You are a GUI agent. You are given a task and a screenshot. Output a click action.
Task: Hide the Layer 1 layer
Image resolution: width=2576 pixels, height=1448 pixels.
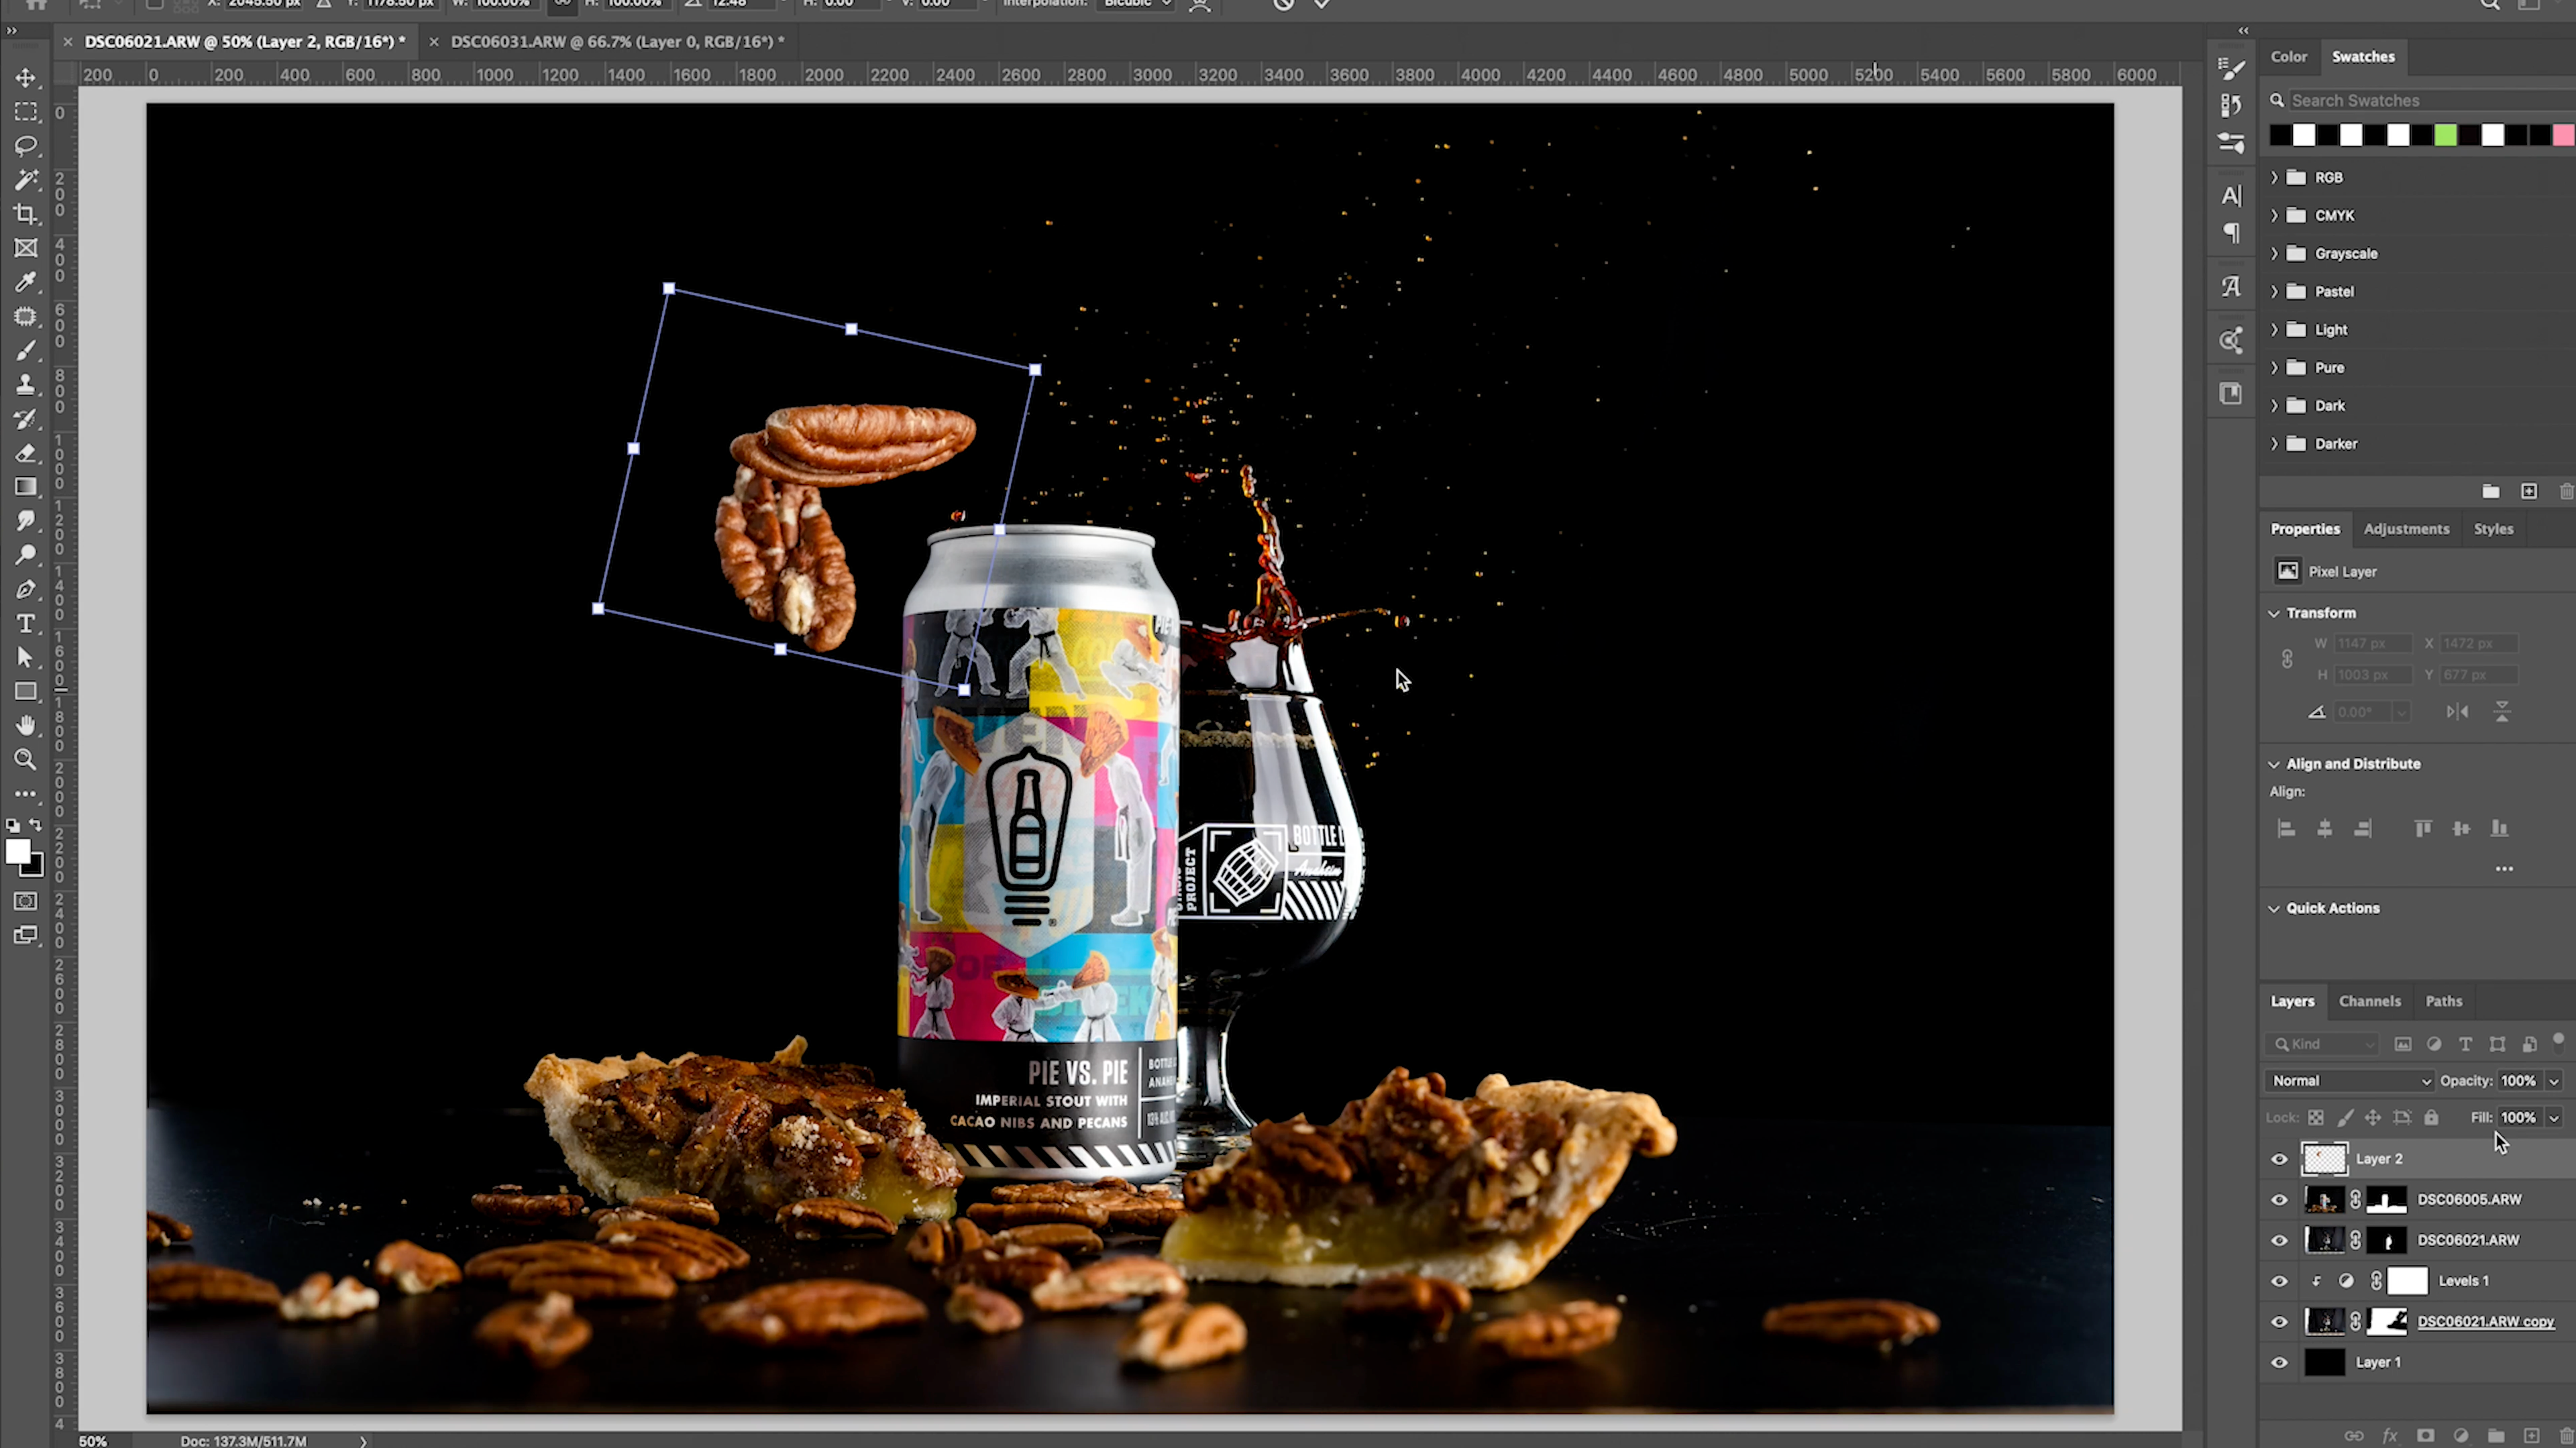coord(2279,1363)
